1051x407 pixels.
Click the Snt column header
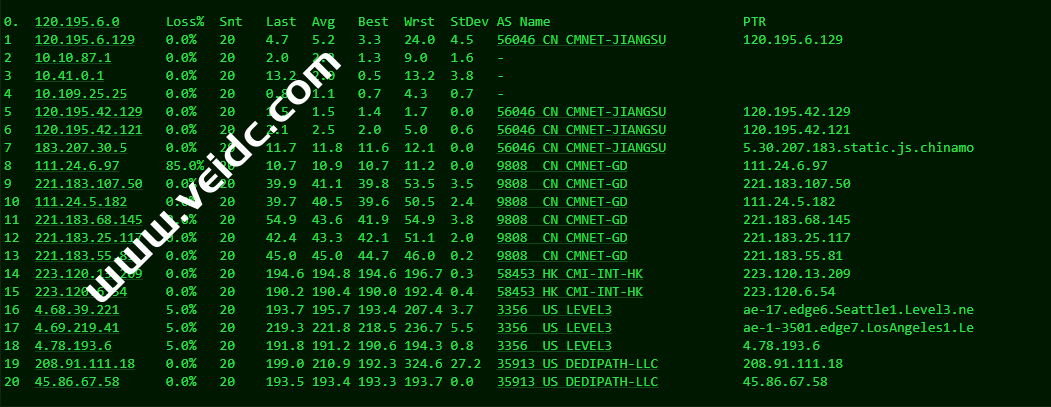[x=231, y=22]
